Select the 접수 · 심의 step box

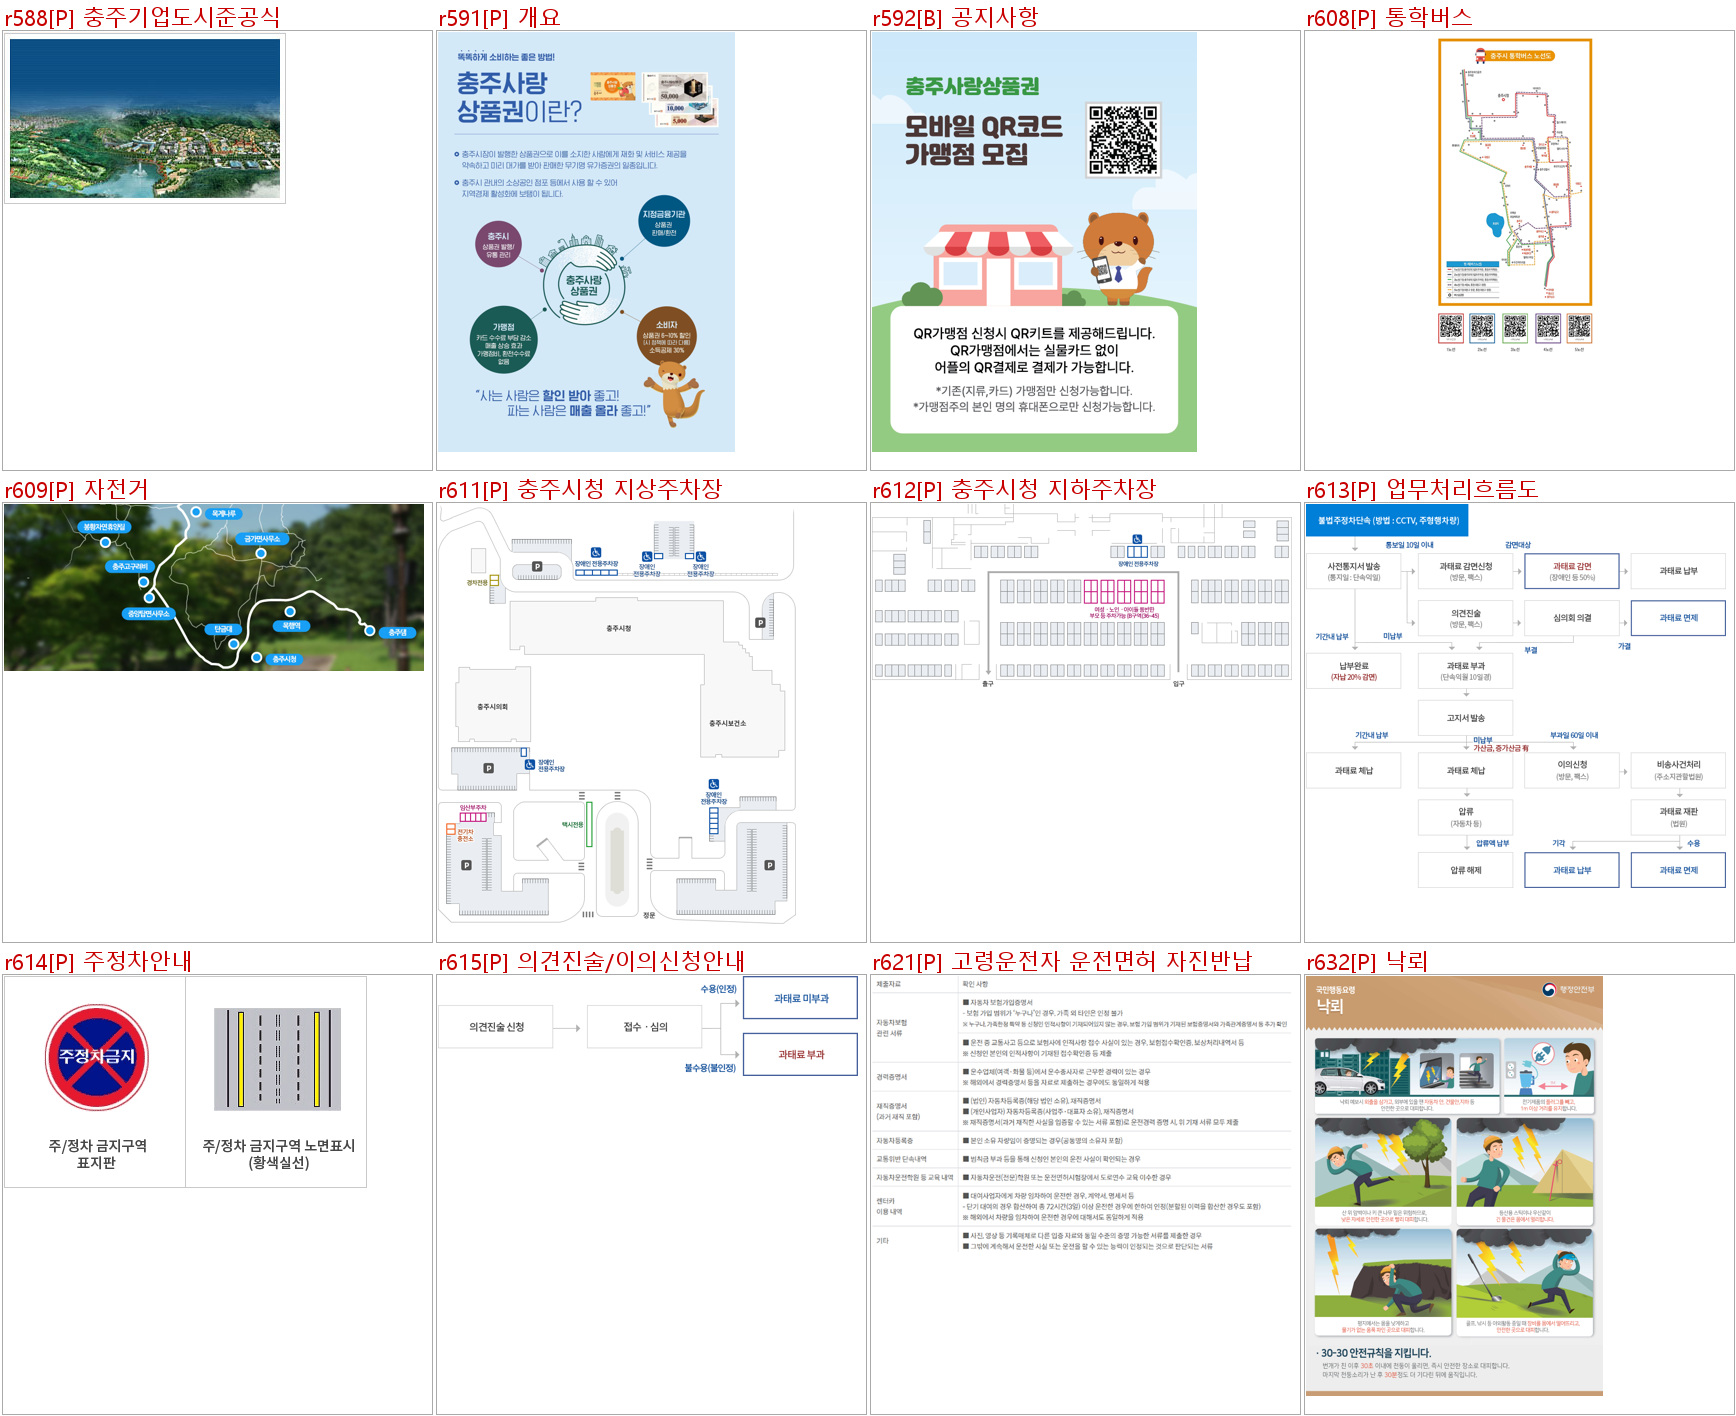(x=645, y=1027)
